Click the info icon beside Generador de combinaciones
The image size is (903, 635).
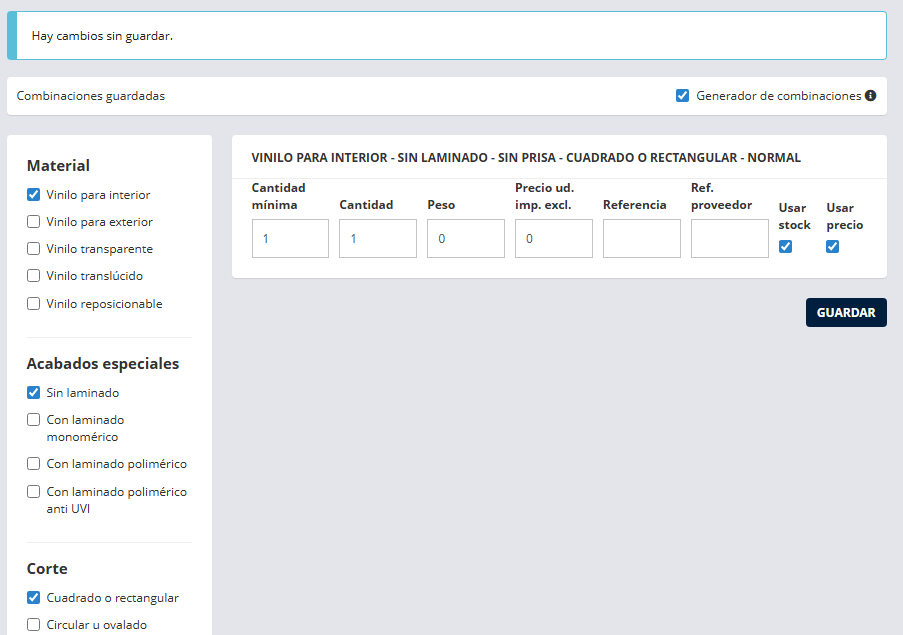click(x=870, y=96)
